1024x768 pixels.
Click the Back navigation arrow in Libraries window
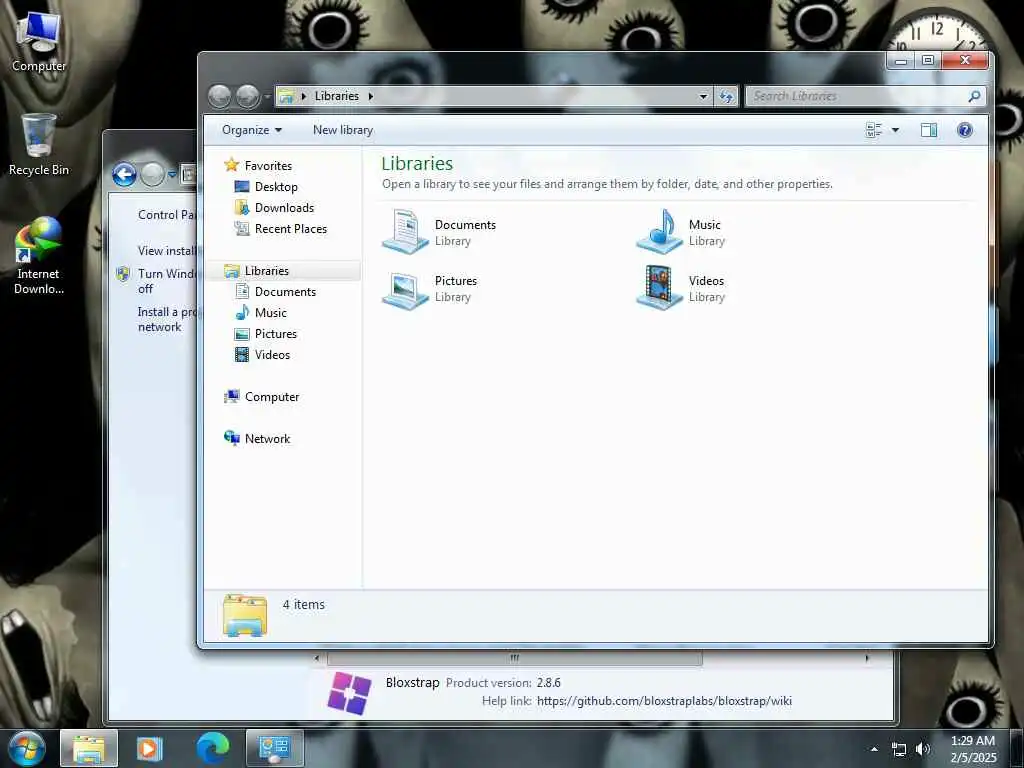coord(219,97)
